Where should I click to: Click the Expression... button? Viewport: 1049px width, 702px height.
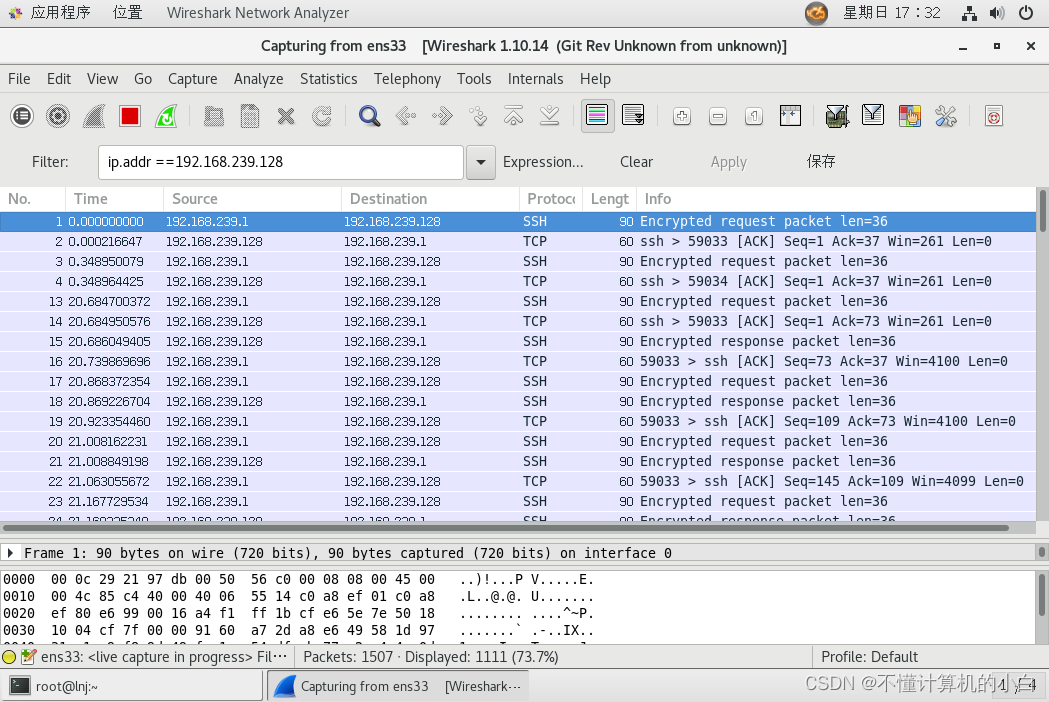(x=543, y=162)
